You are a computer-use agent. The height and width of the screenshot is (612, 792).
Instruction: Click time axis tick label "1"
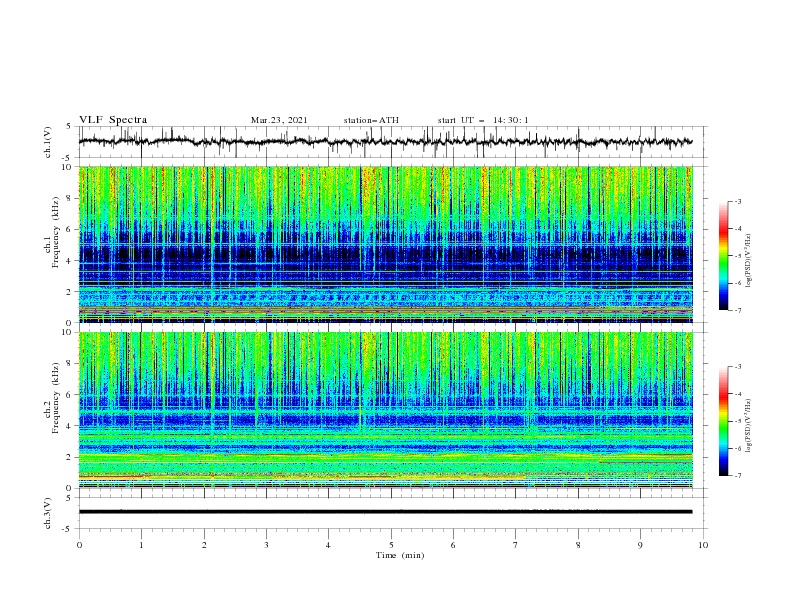(142, 545)
